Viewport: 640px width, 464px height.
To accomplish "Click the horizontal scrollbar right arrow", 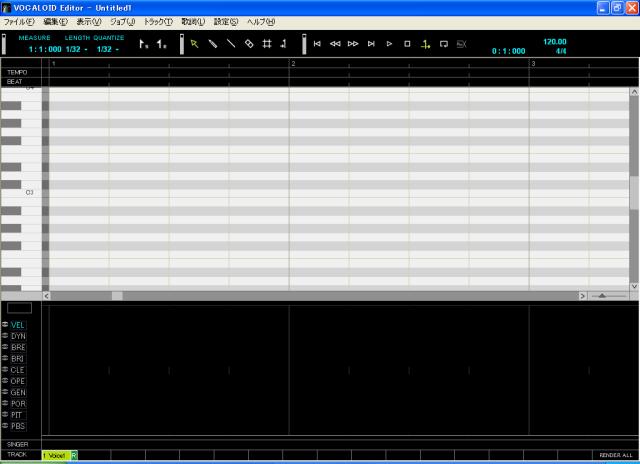I will pos(582,296).
